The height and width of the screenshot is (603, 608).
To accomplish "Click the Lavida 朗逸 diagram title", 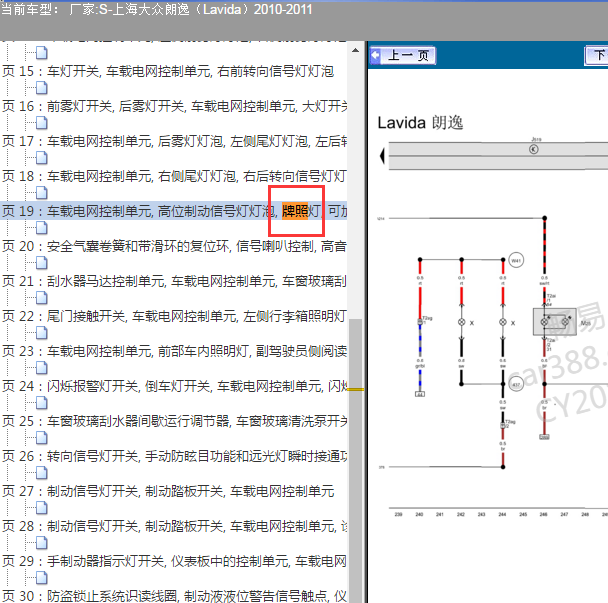I will [x=420, y=123].
